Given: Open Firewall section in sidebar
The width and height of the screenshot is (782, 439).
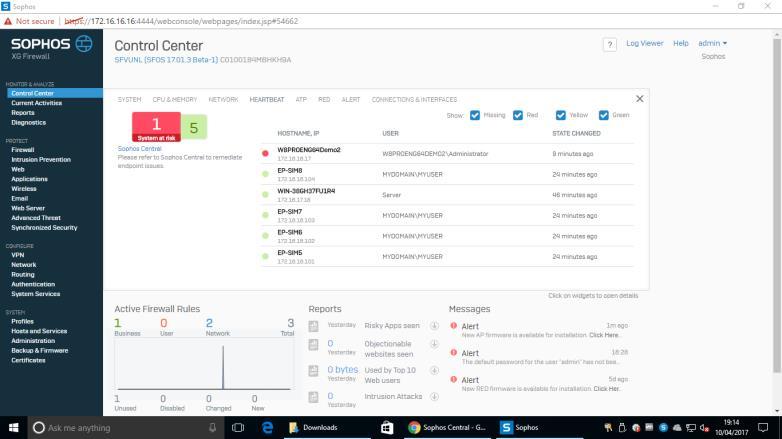Looking at the screenshot, I should (22, 150).
